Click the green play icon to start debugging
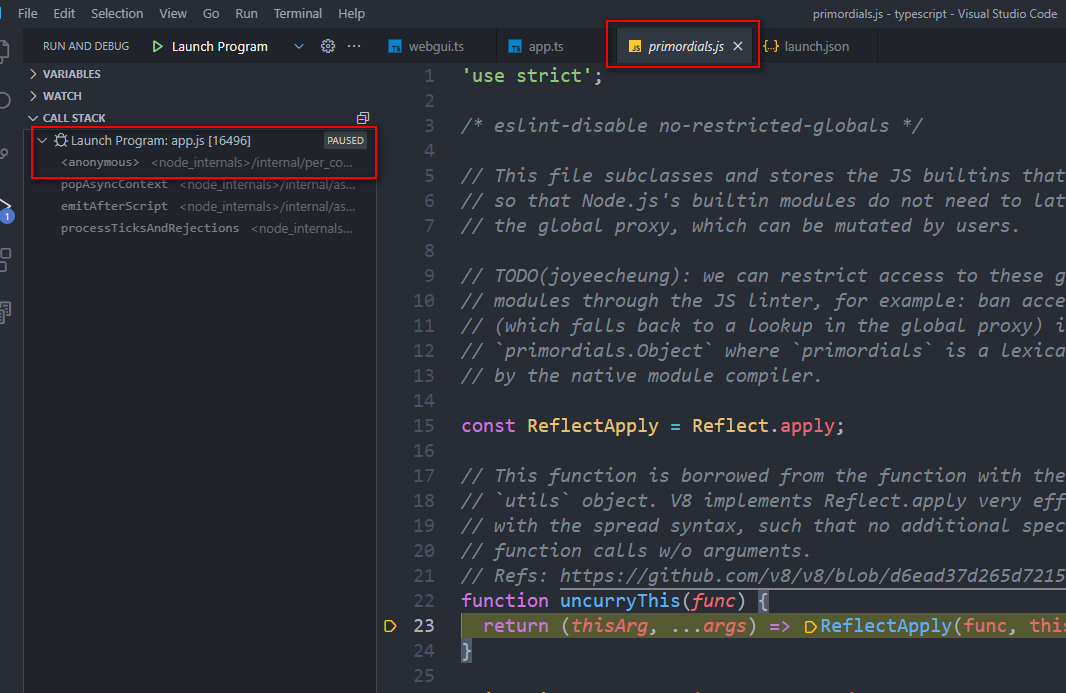 (x=158, y=45)
